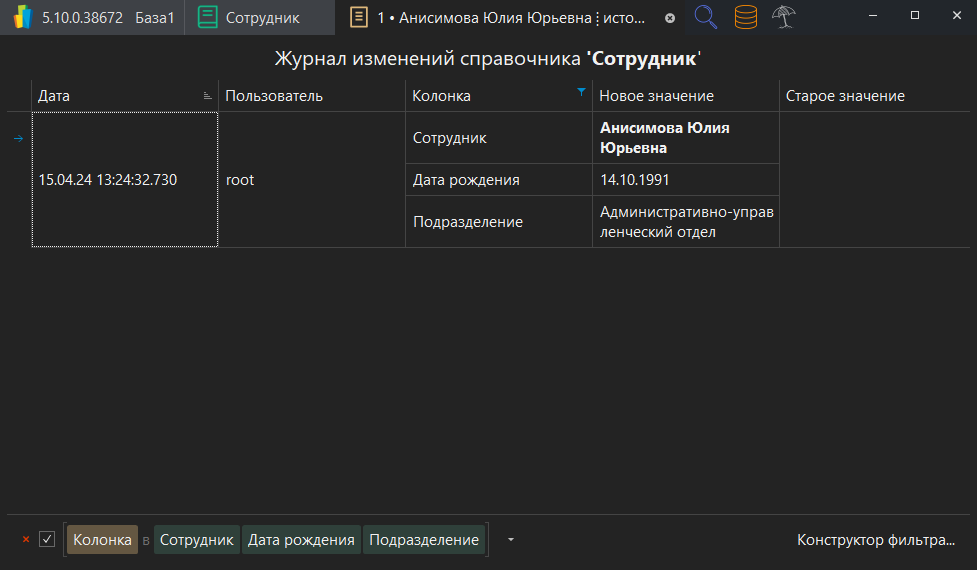The width and height of the screenshot is (977, 570).
Task: Click the sort indicator in Дата header
Action: coord(207,96)
